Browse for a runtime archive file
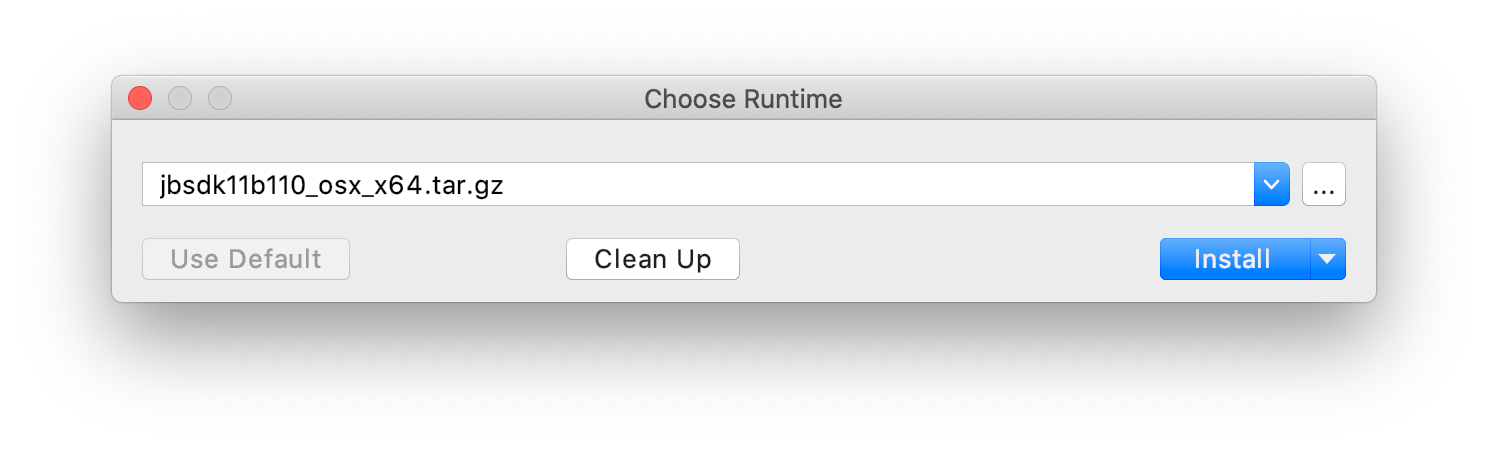1488x450 pixels. tap(1324, 184)
